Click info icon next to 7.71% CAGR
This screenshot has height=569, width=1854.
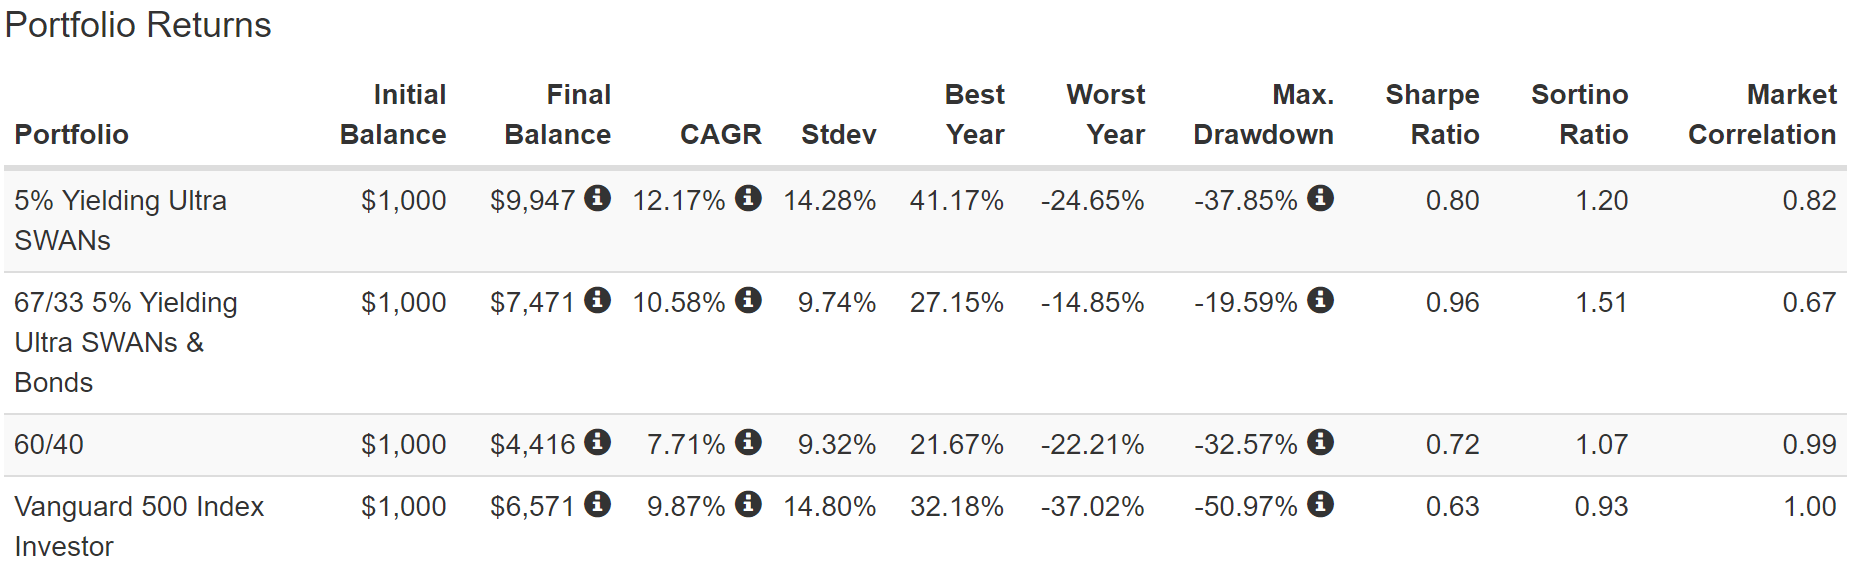tap(748, 442)
